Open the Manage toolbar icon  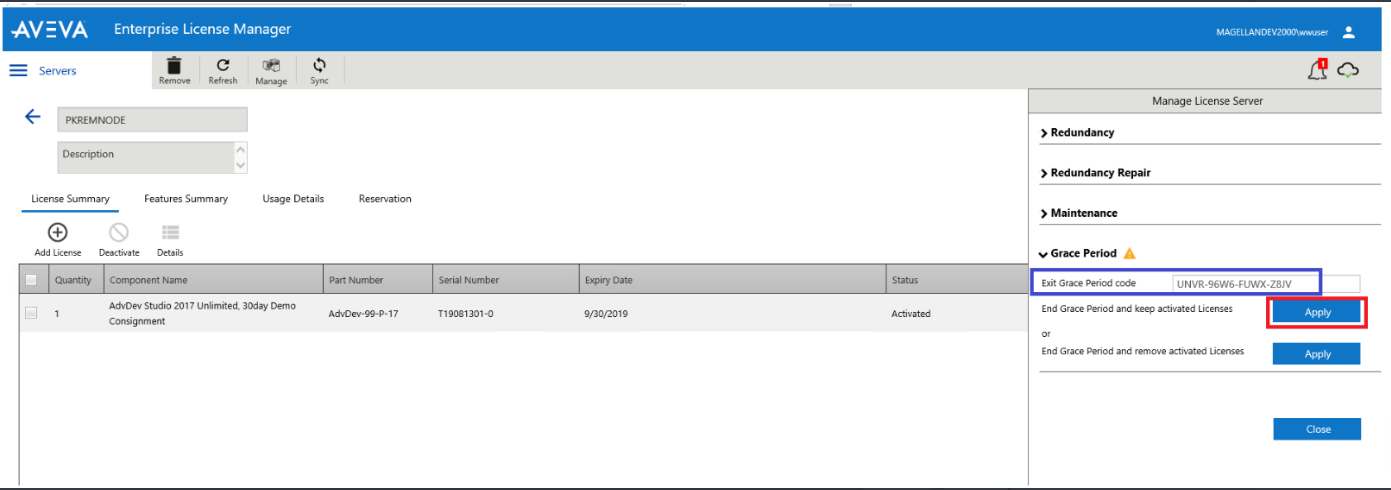click(x=271, y=65)
